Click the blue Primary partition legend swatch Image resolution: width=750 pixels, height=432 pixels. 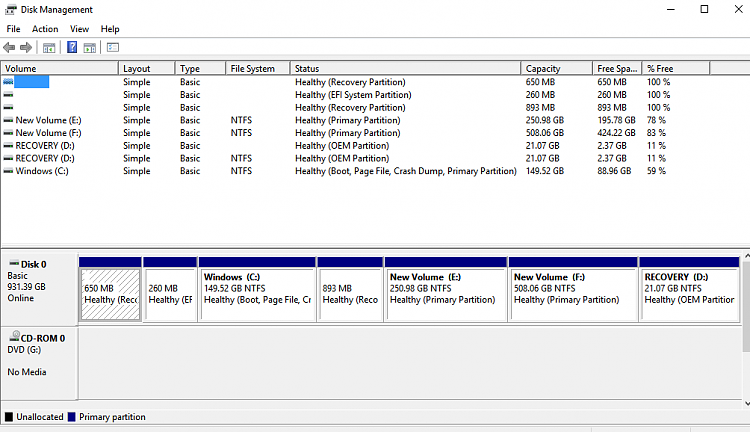[72, 417]
